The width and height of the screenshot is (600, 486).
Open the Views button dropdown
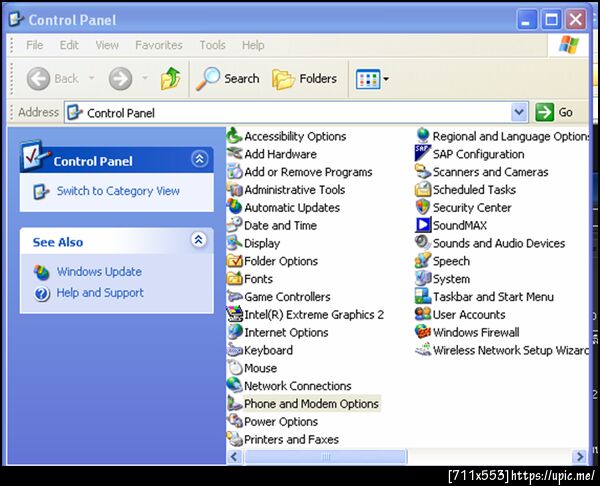point(386,79)
